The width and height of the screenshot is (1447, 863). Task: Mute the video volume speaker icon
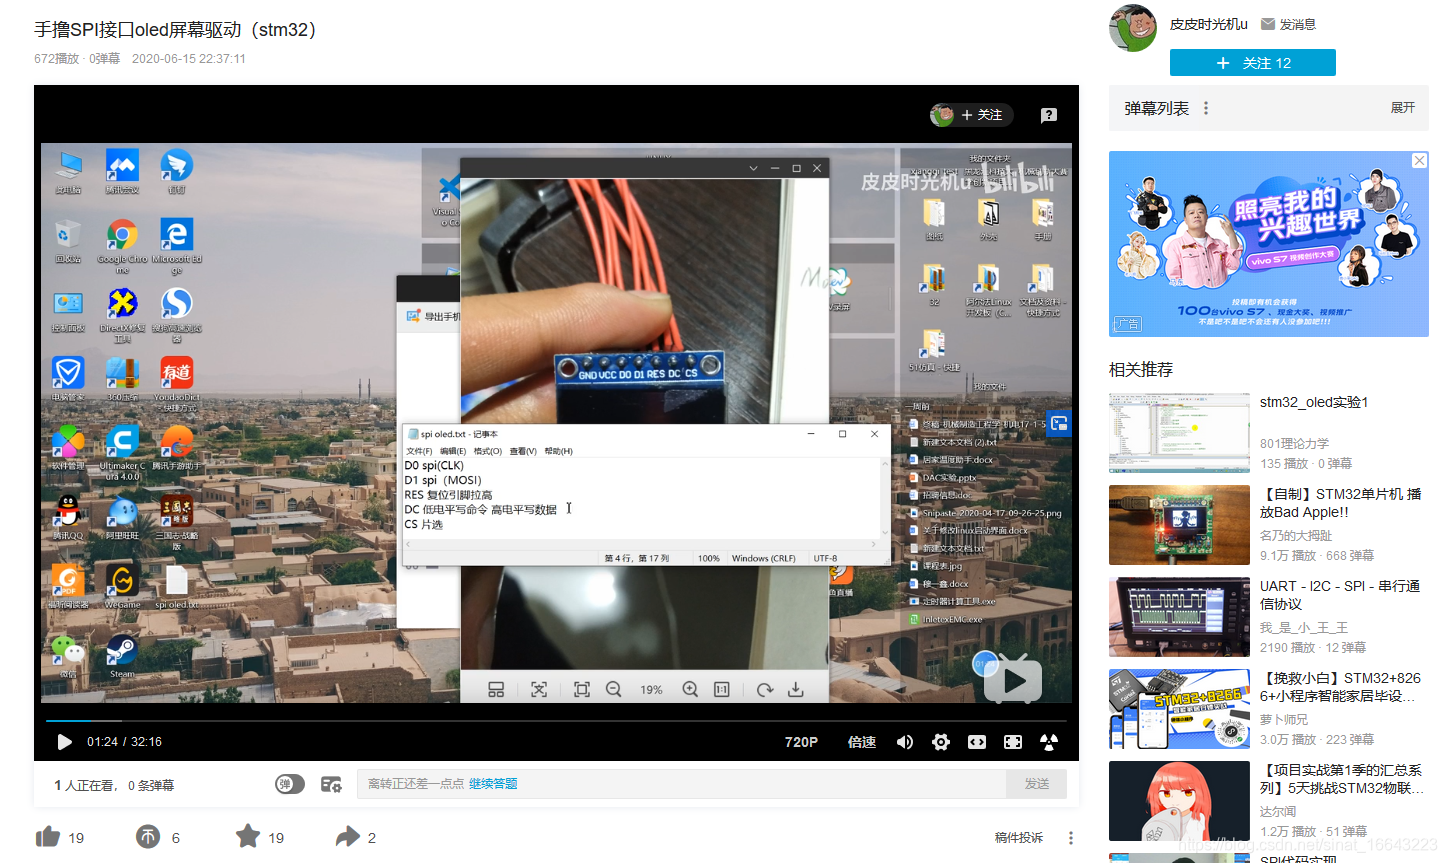[905, 742]
